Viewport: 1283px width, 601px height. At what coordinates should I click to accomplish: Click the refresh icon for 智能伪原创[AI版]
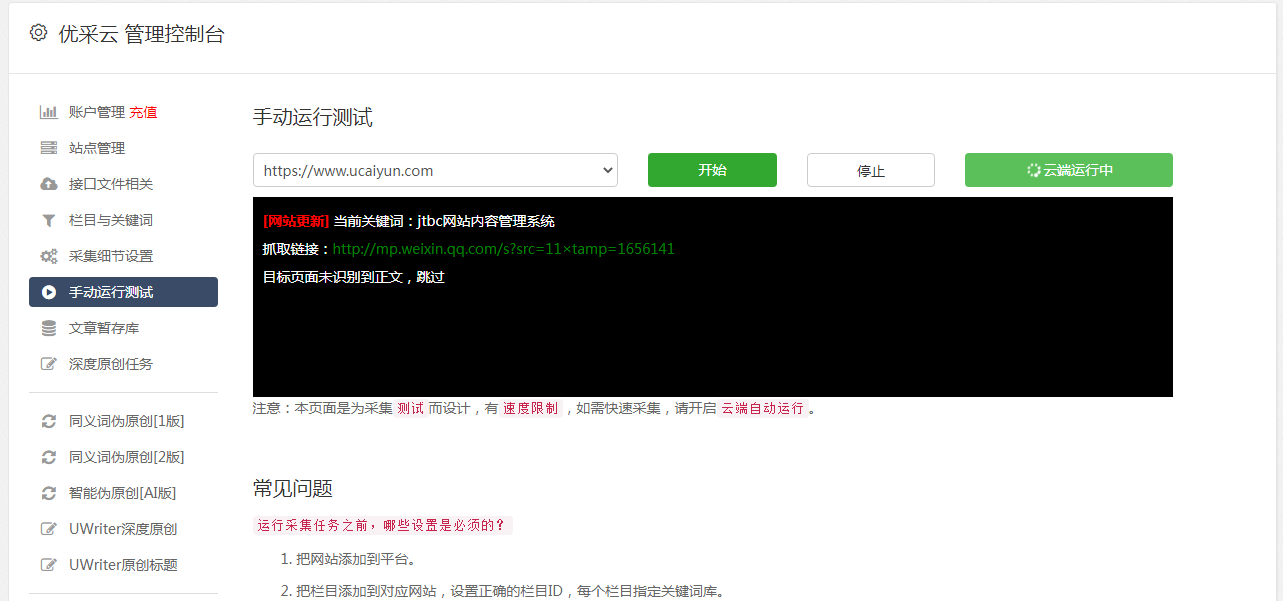point(48,493)
